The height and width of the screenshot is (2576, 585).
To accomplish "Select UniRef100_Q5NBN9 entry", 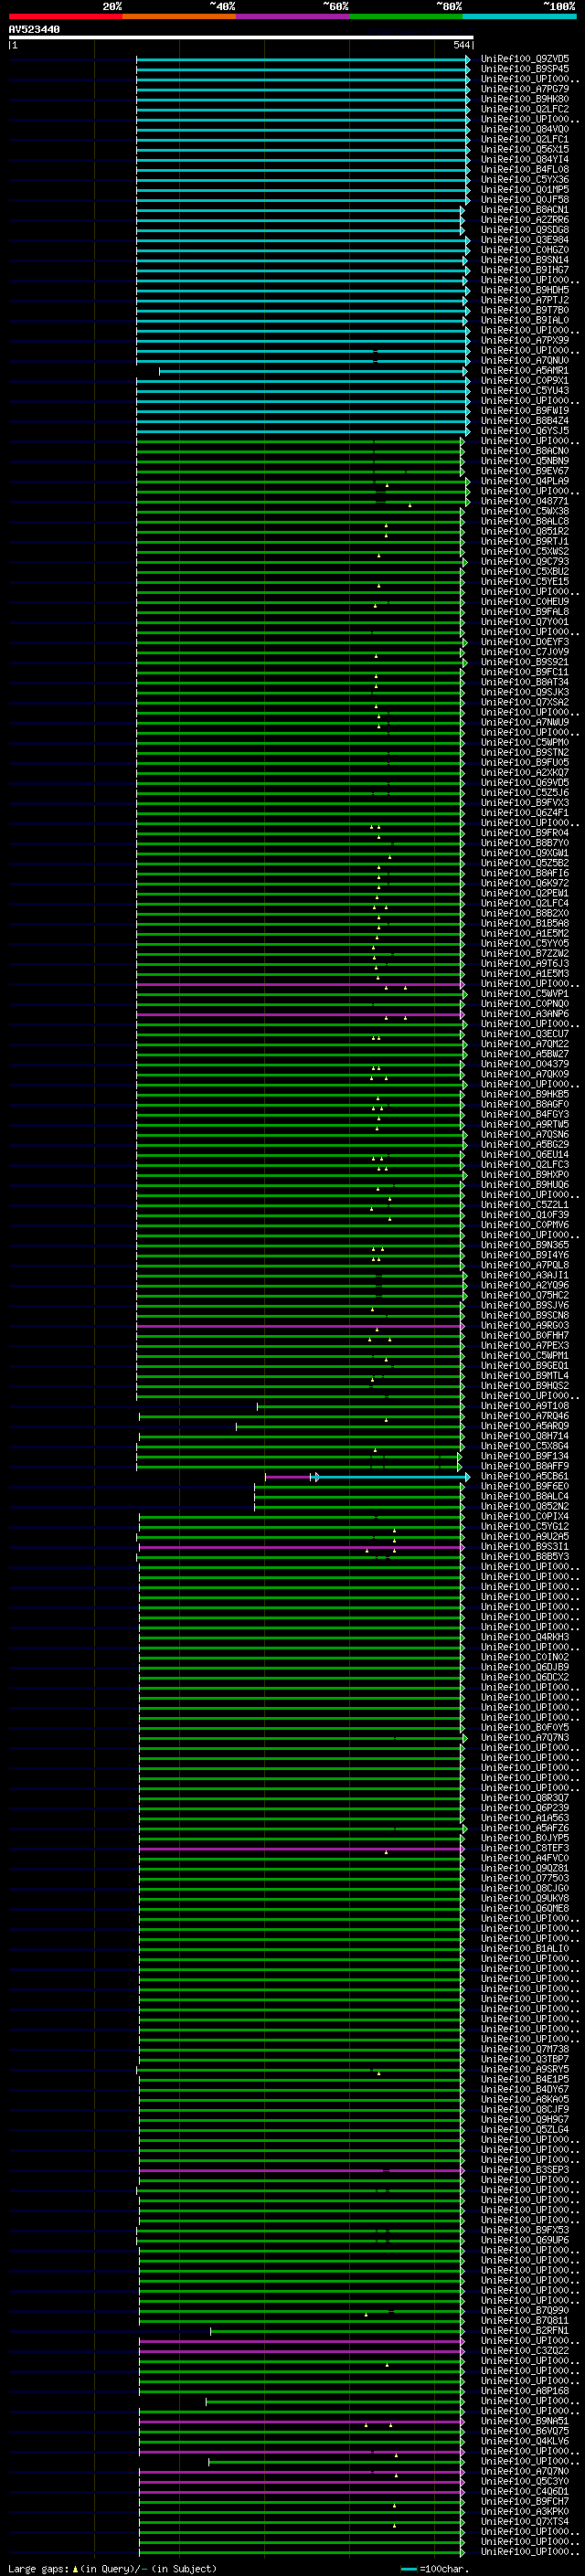I will tap(525, 460).
